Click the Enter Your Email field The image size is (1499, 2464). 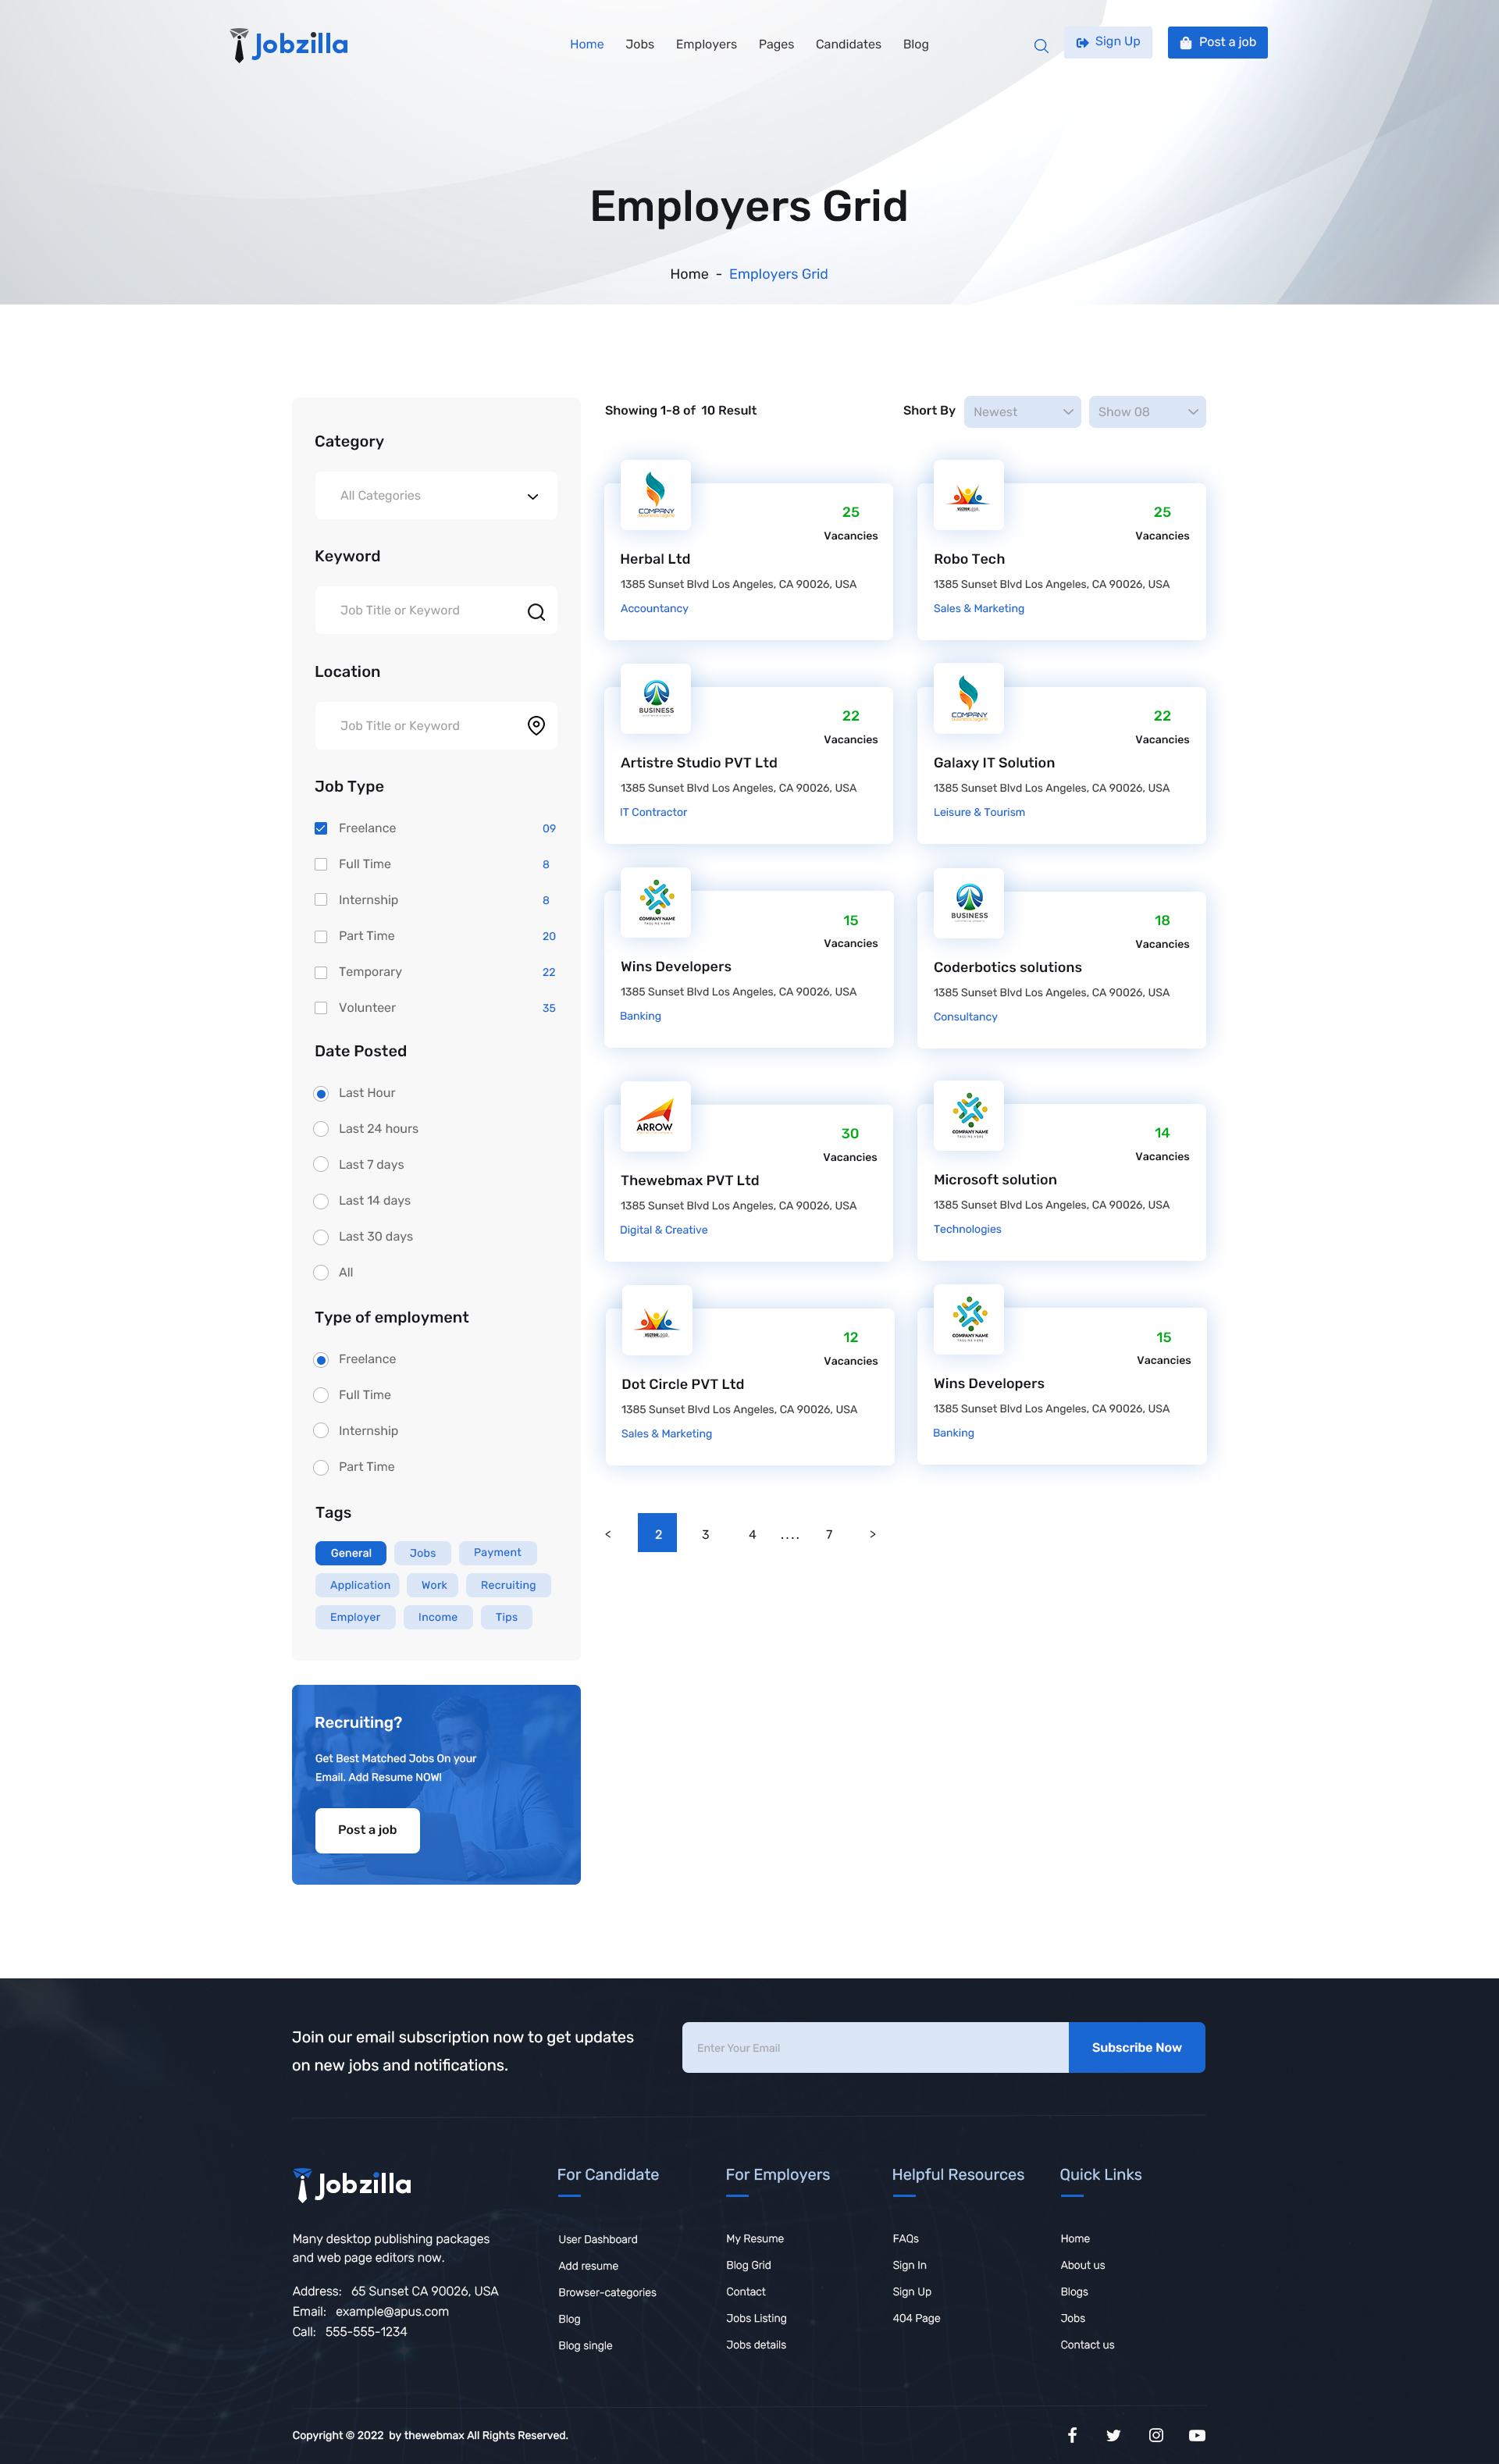click(x=875, y=2047)
